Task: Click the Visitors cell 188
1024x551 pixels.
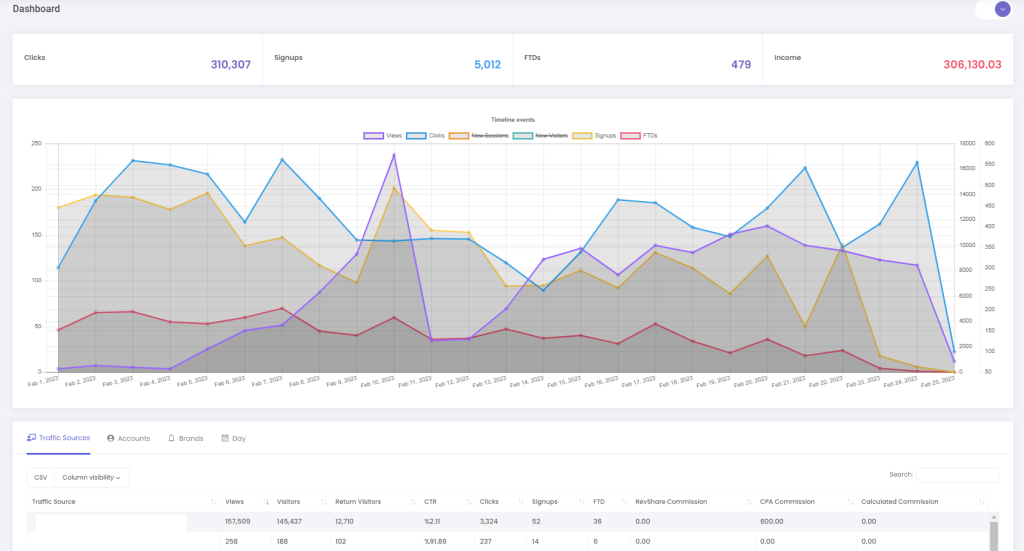Action: 282,541
